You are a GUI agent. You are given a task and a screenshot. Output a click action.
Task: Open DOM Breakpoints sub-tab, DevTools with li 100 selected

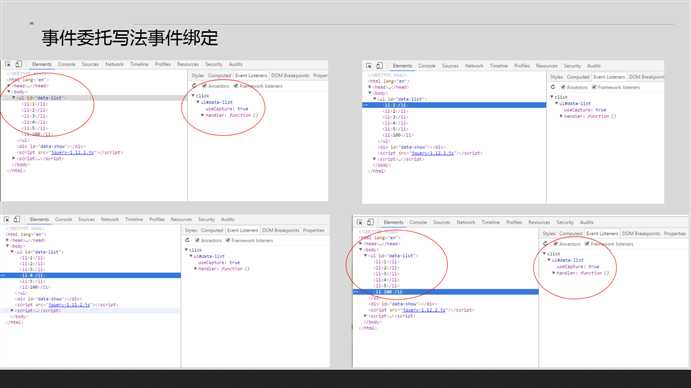tap(641, 233)
